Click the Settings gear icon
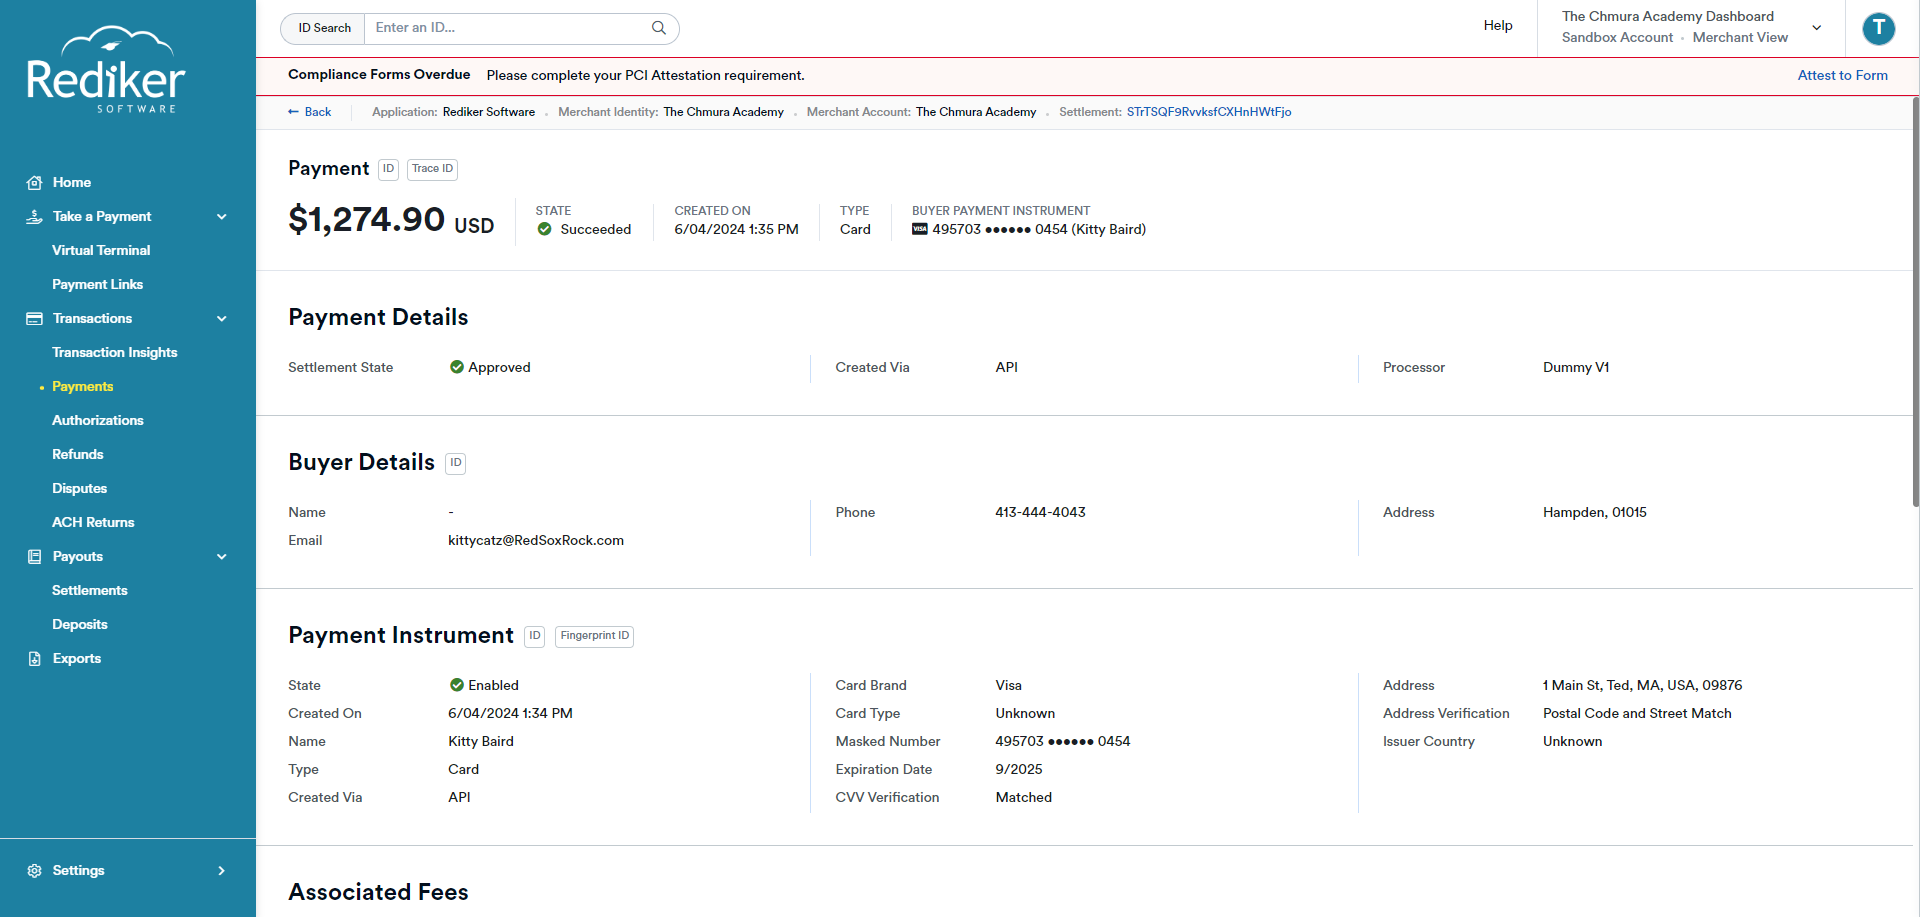The height and width of the screenshot is (917, 1920). coord(34,870)
